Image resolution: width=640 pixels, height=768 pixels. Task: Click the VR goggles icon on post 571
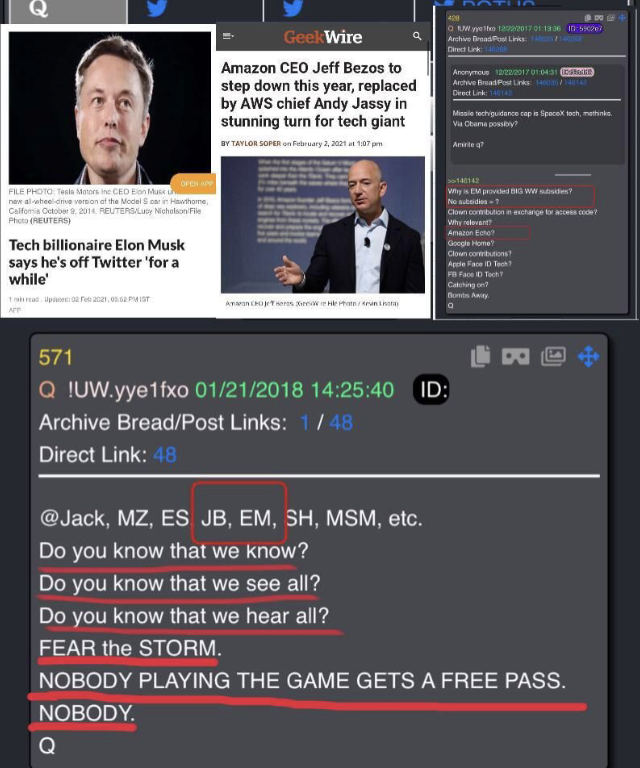[x=516, y=357]
